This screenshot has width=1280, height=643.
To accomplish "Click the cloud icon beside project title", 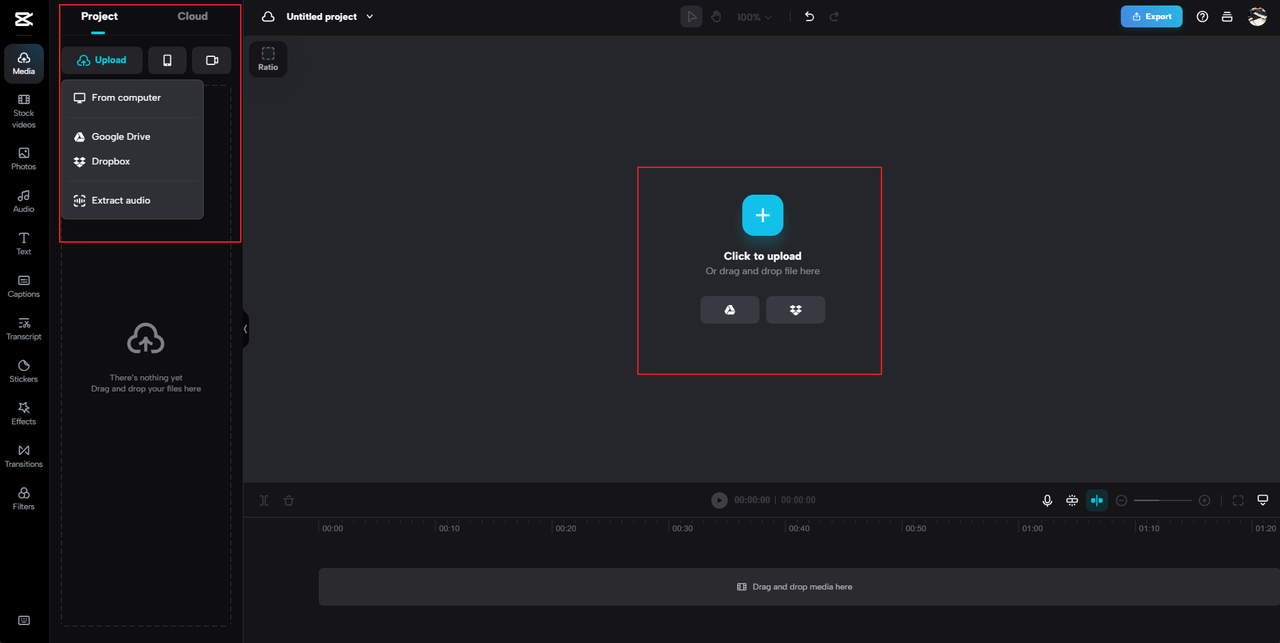I will [x=268, y=17].
